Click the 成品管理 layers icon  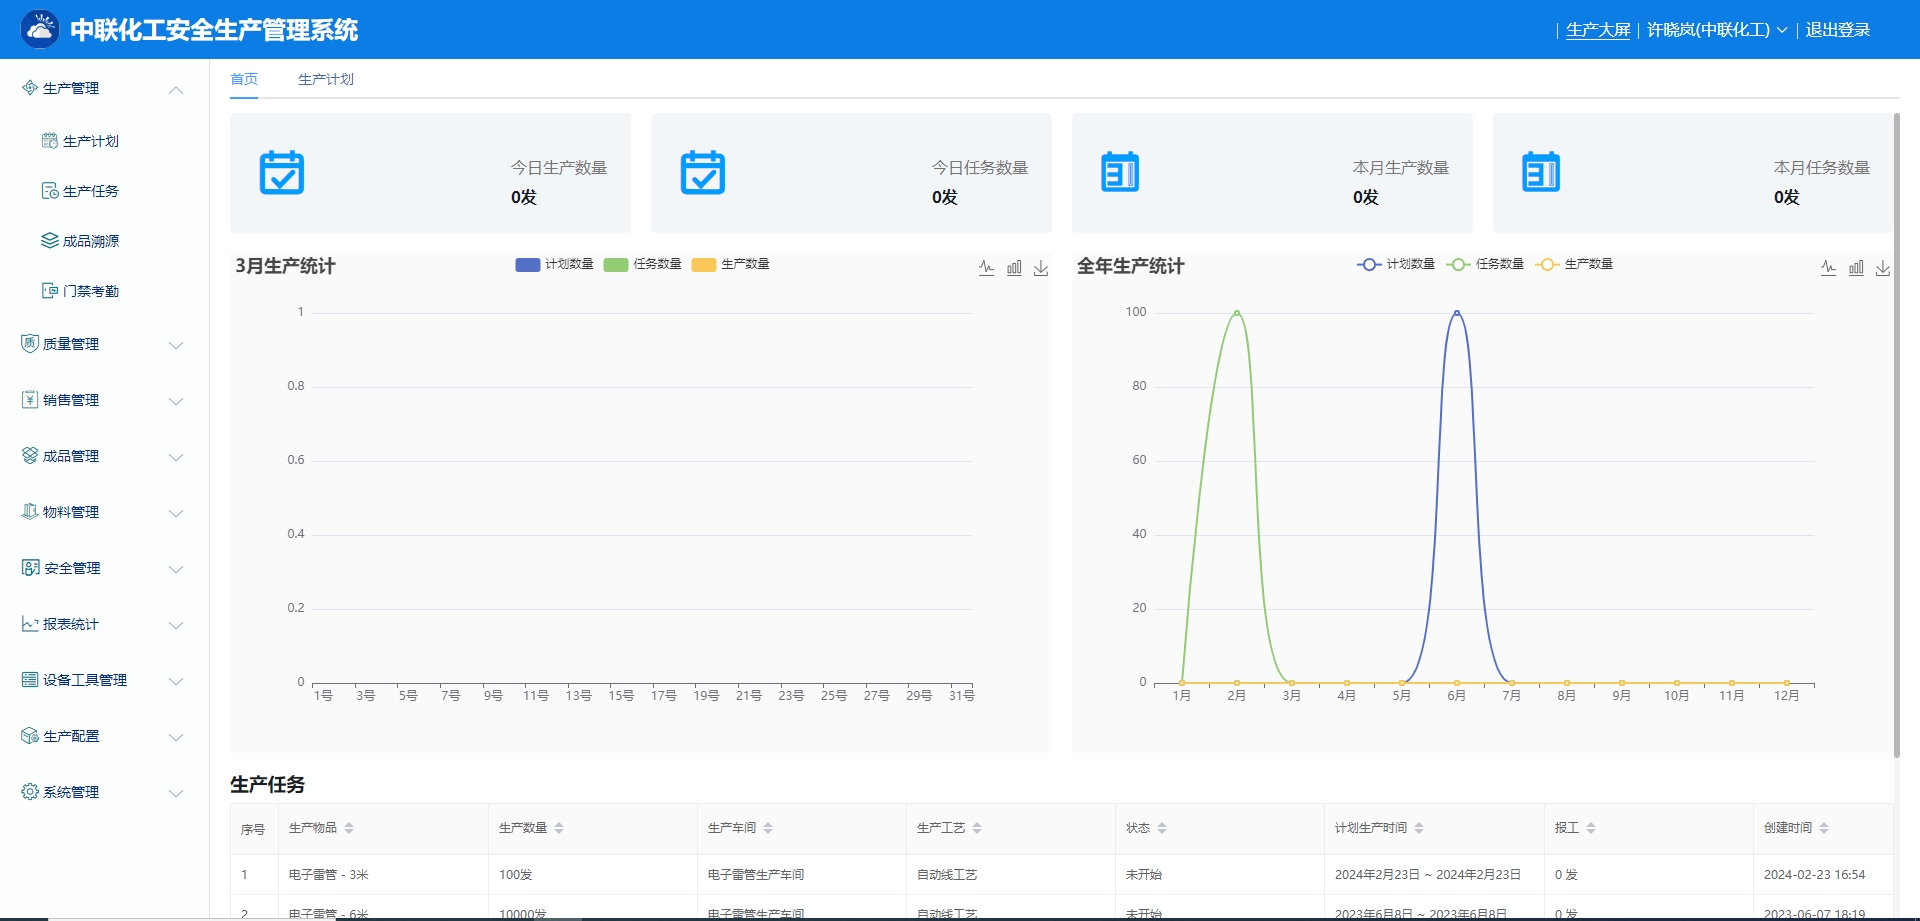[30, 456]
